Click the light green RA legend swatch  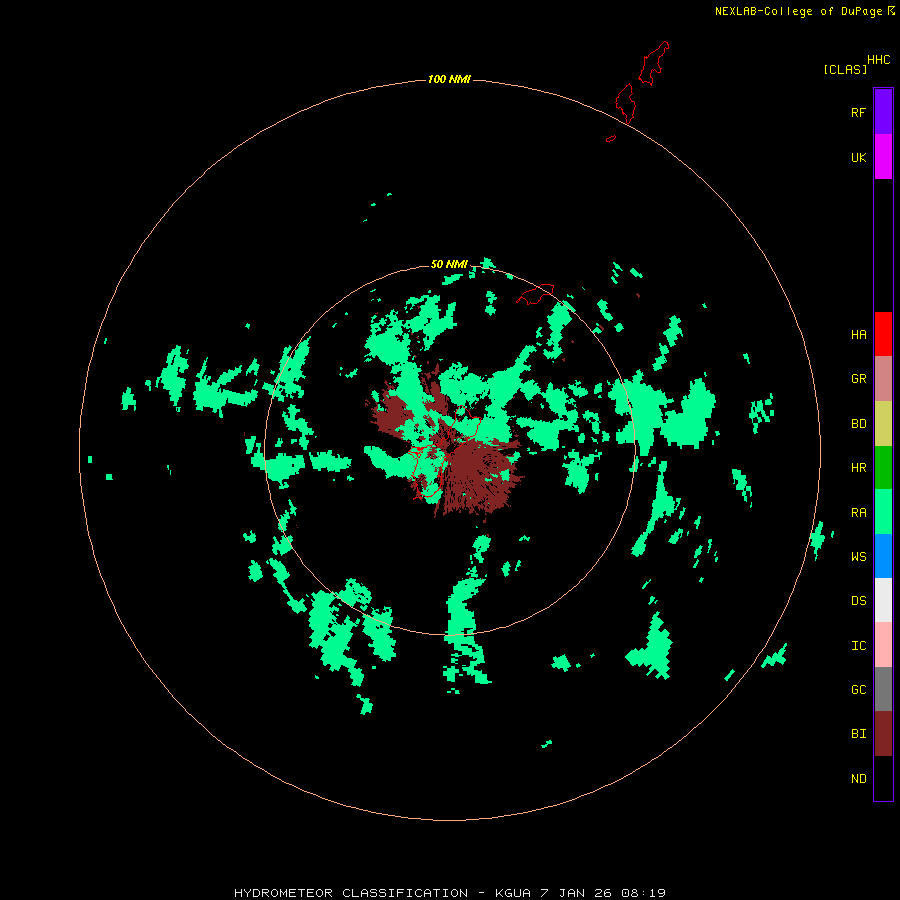883,512
